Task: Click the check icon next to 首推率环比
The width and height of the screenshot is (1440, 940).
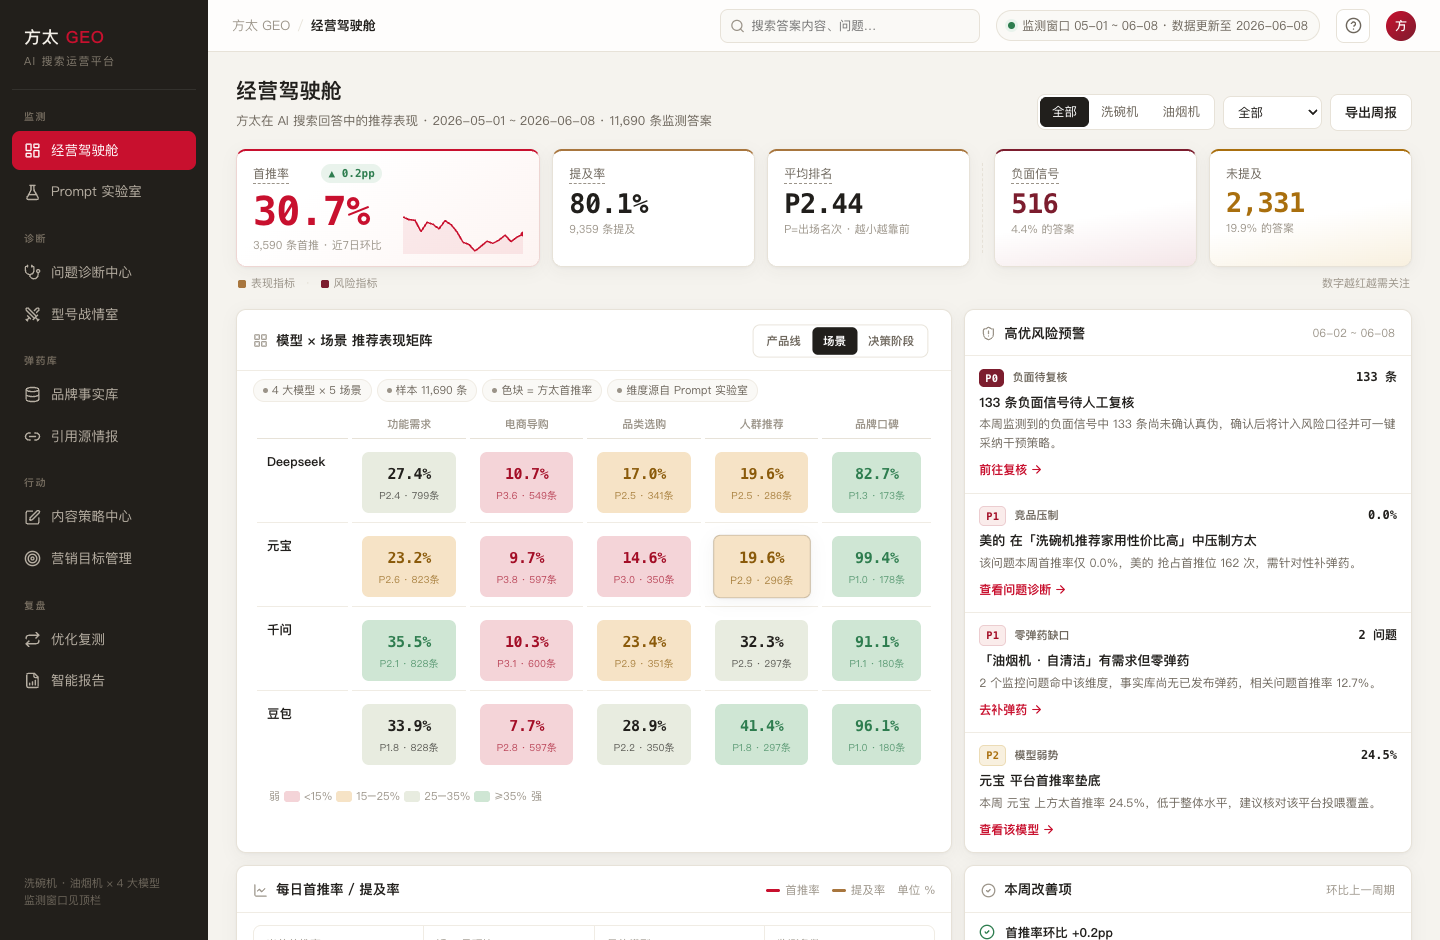Action: point(987,932)
